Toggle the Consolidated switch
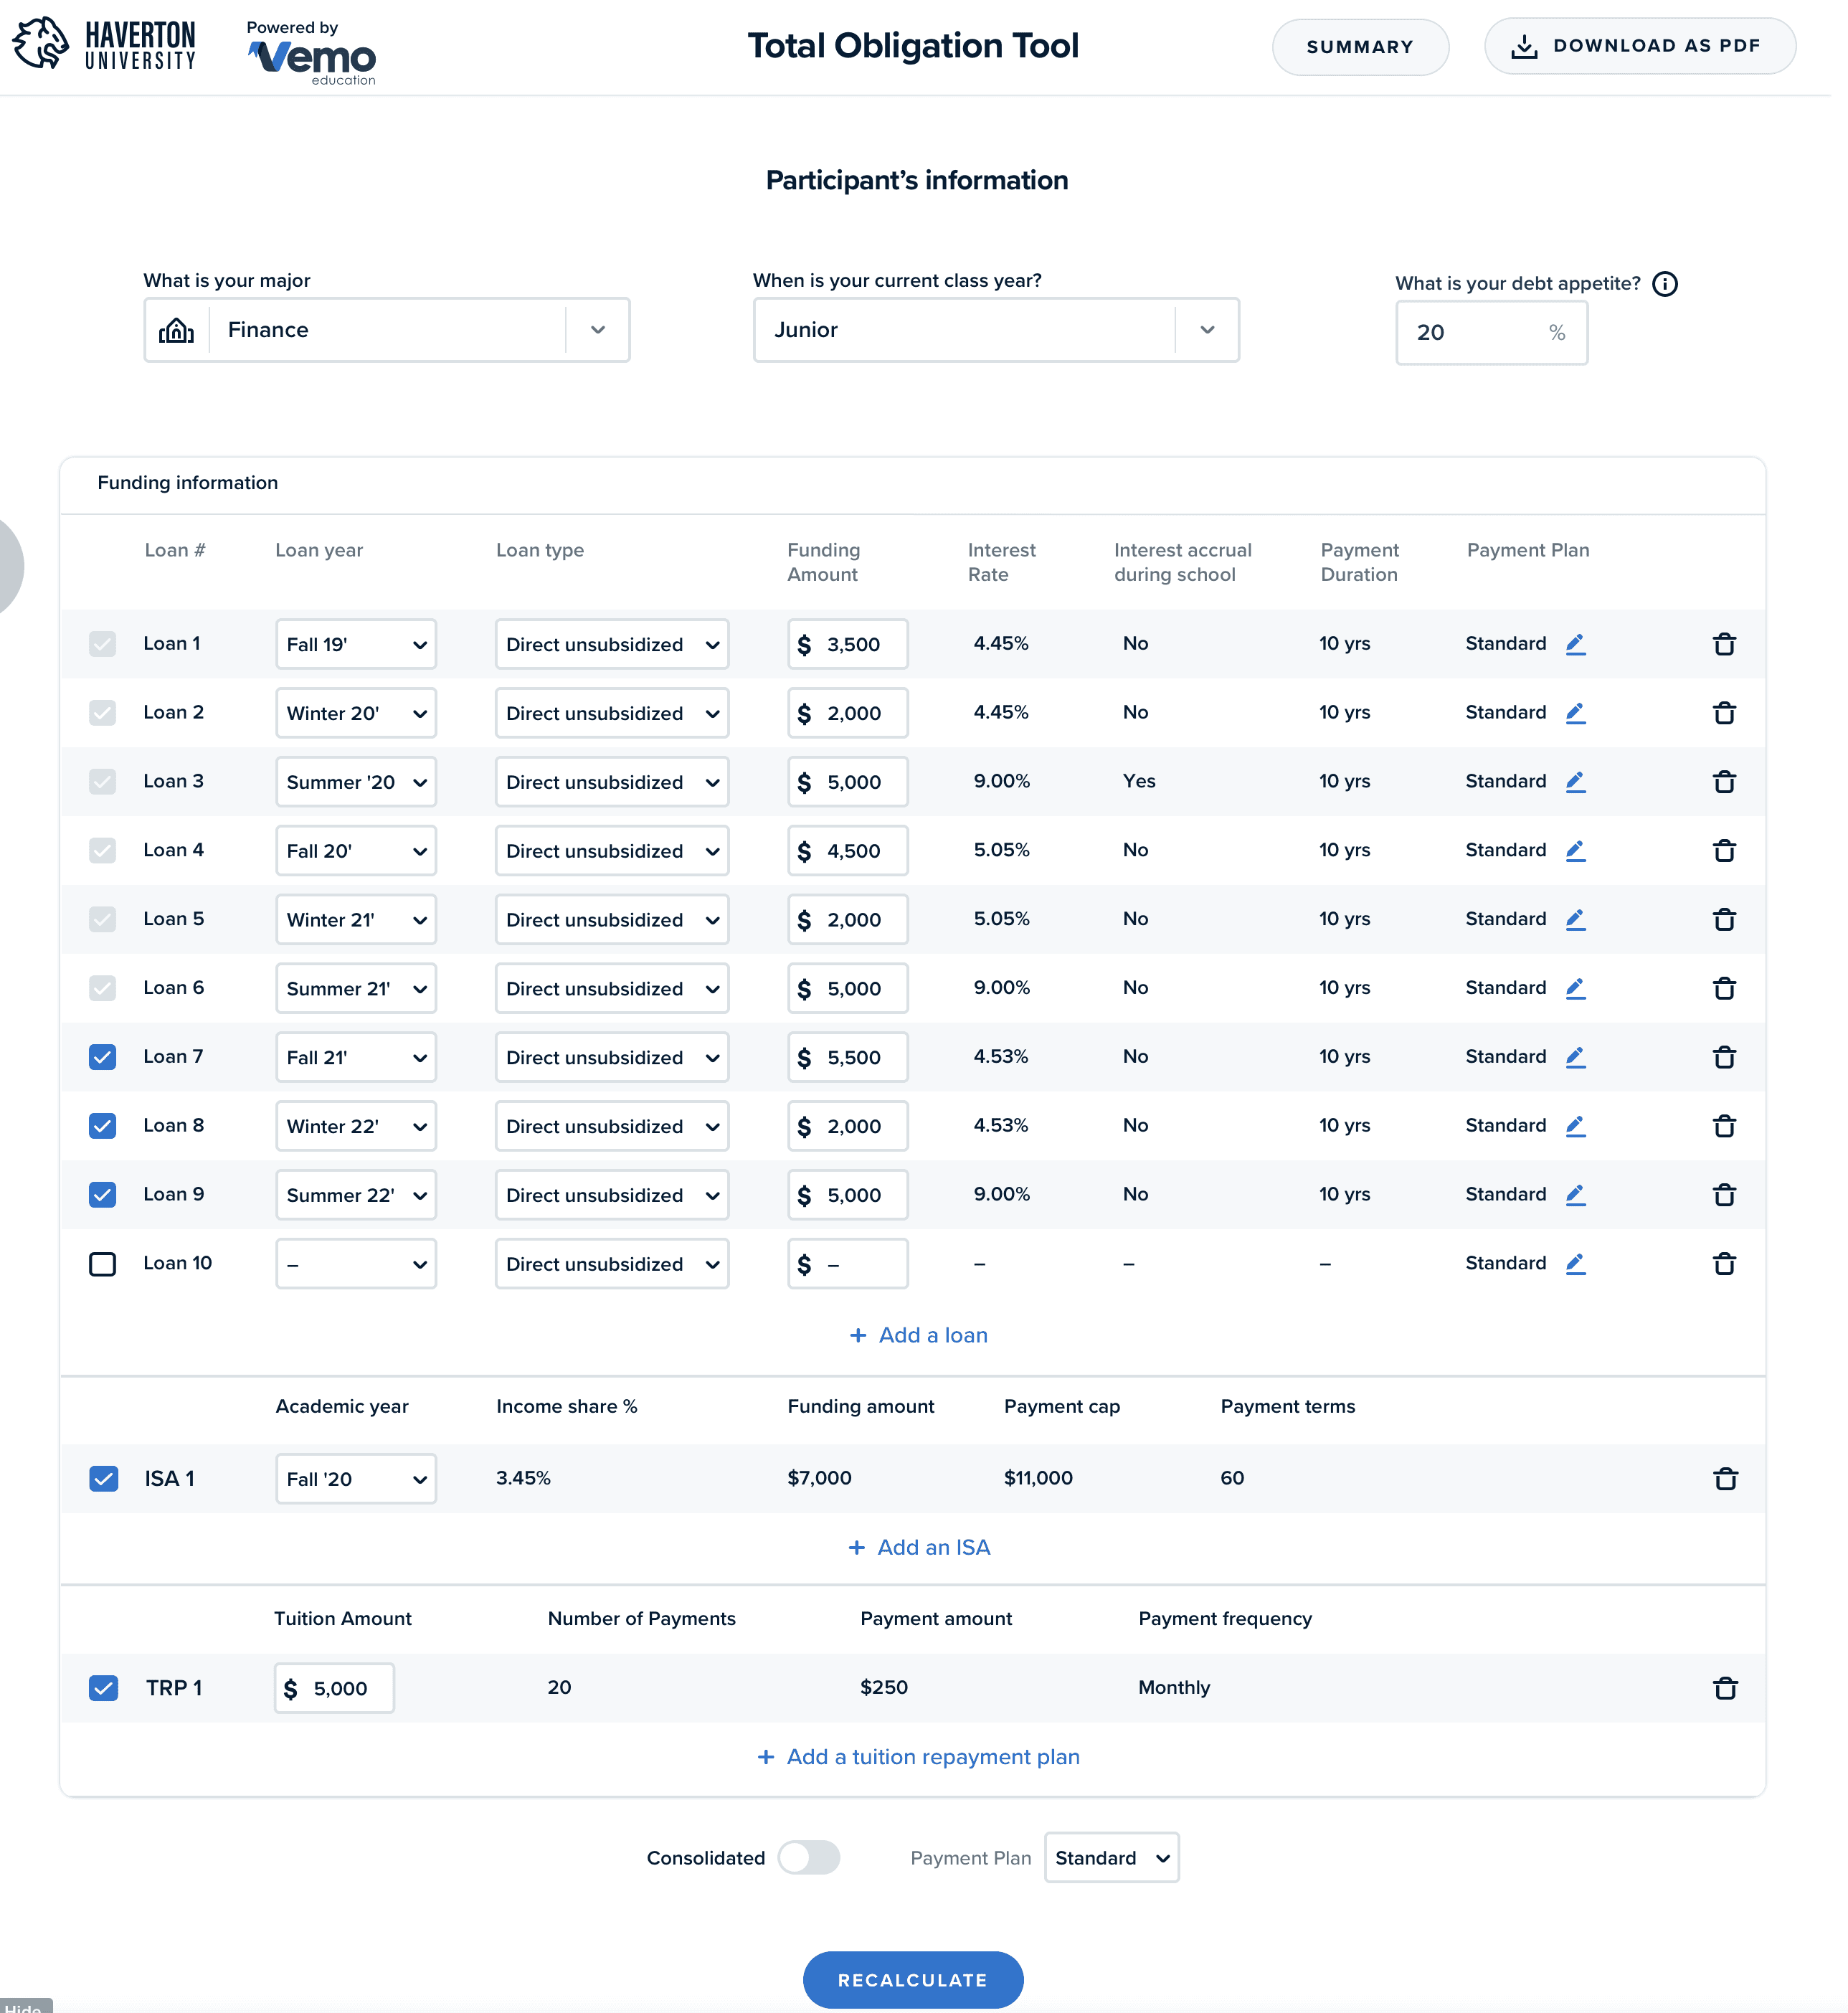 816,1874
